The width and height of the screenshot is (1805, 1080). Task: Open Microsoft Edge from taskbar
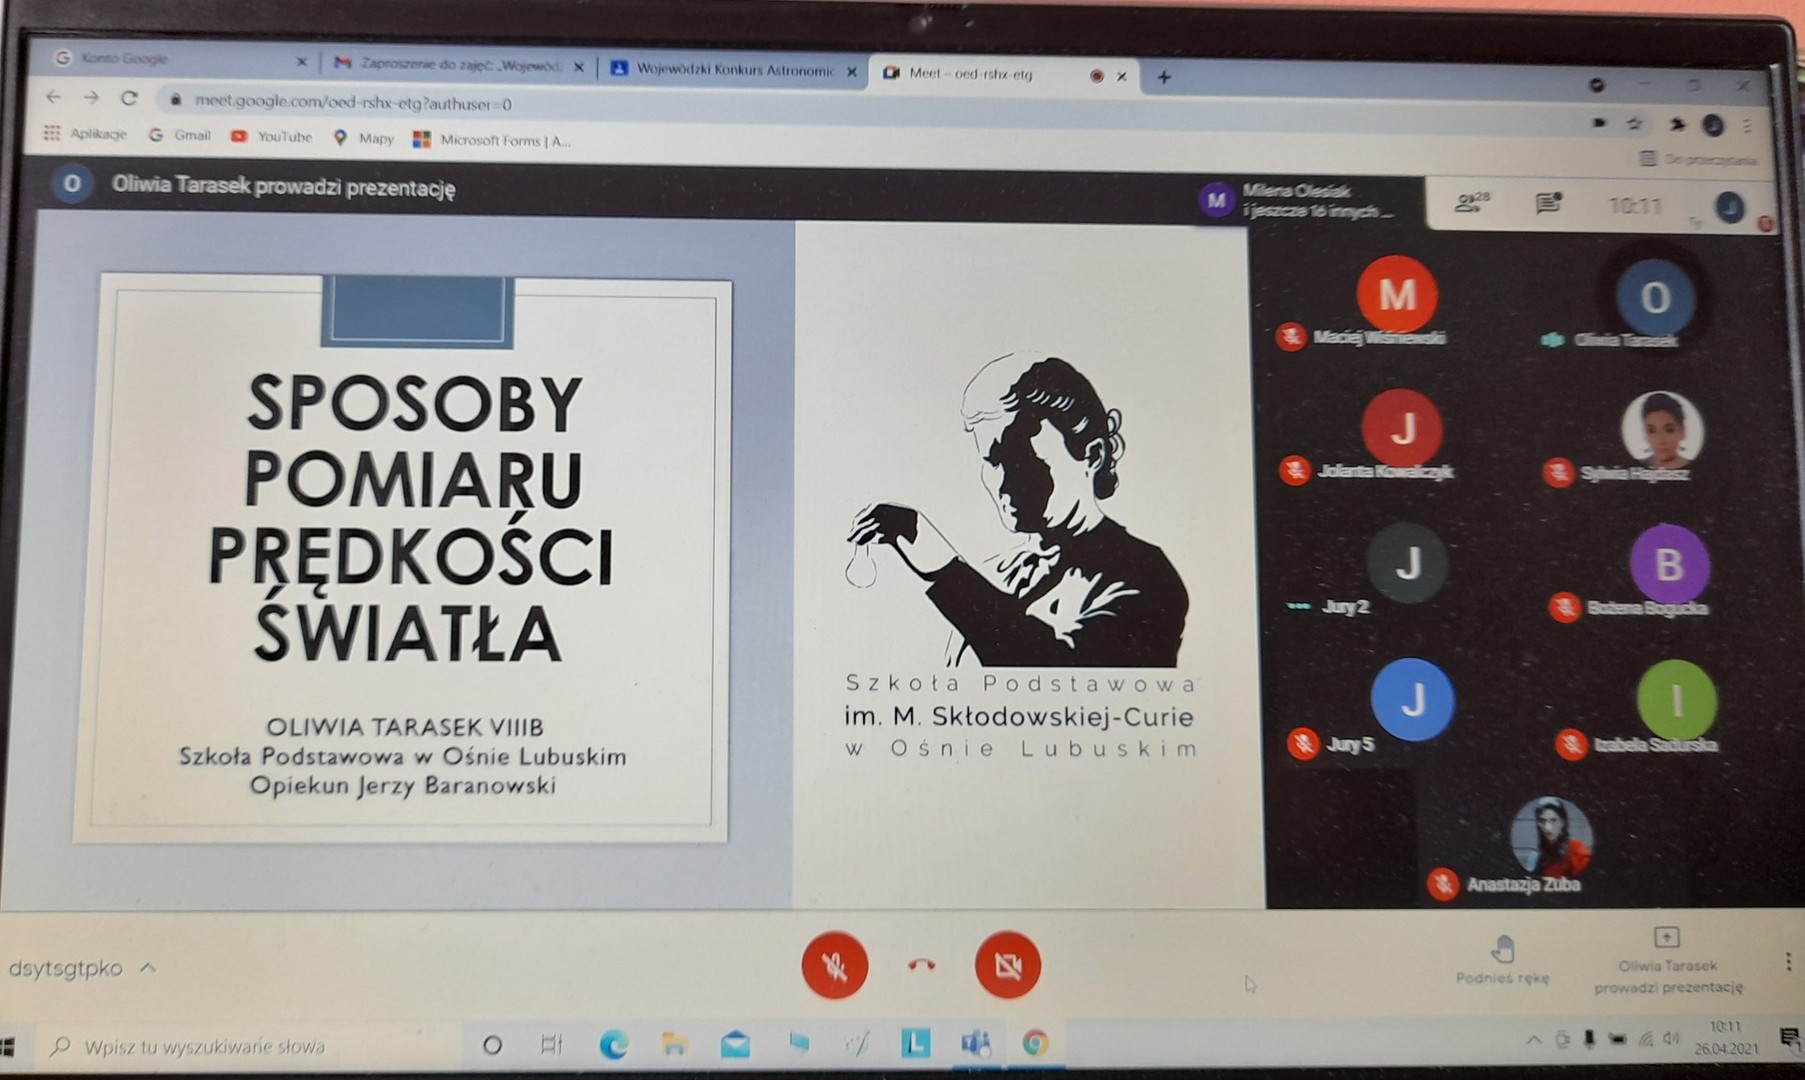[613, 1045]
